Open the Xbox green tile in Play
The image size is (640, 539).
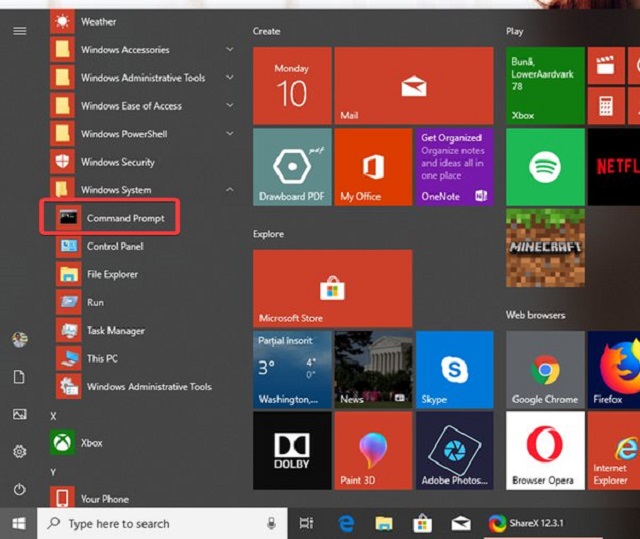tap(545, 86)
